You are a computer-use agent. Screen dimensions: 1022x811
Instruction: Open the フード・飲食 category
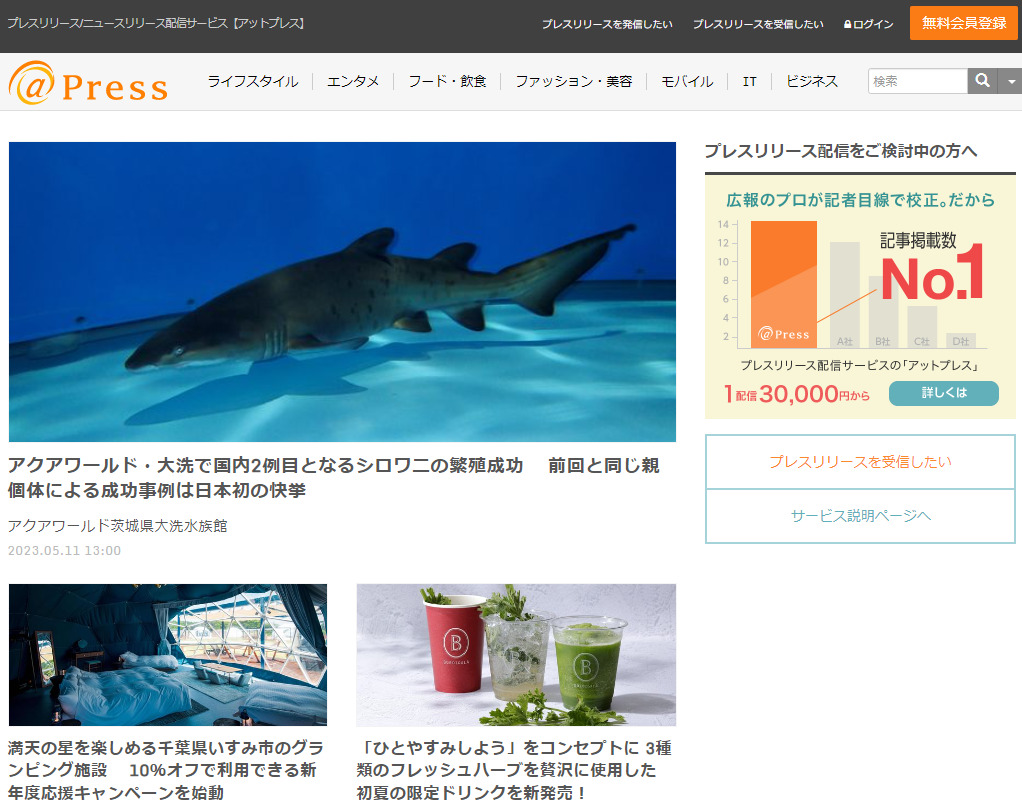447,81
